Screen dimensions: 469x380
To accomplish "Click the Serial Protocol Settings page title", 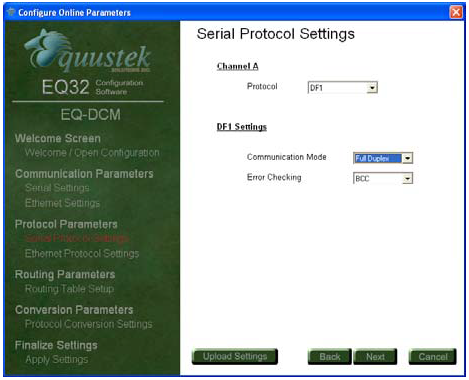I will [x=276, y=34].
